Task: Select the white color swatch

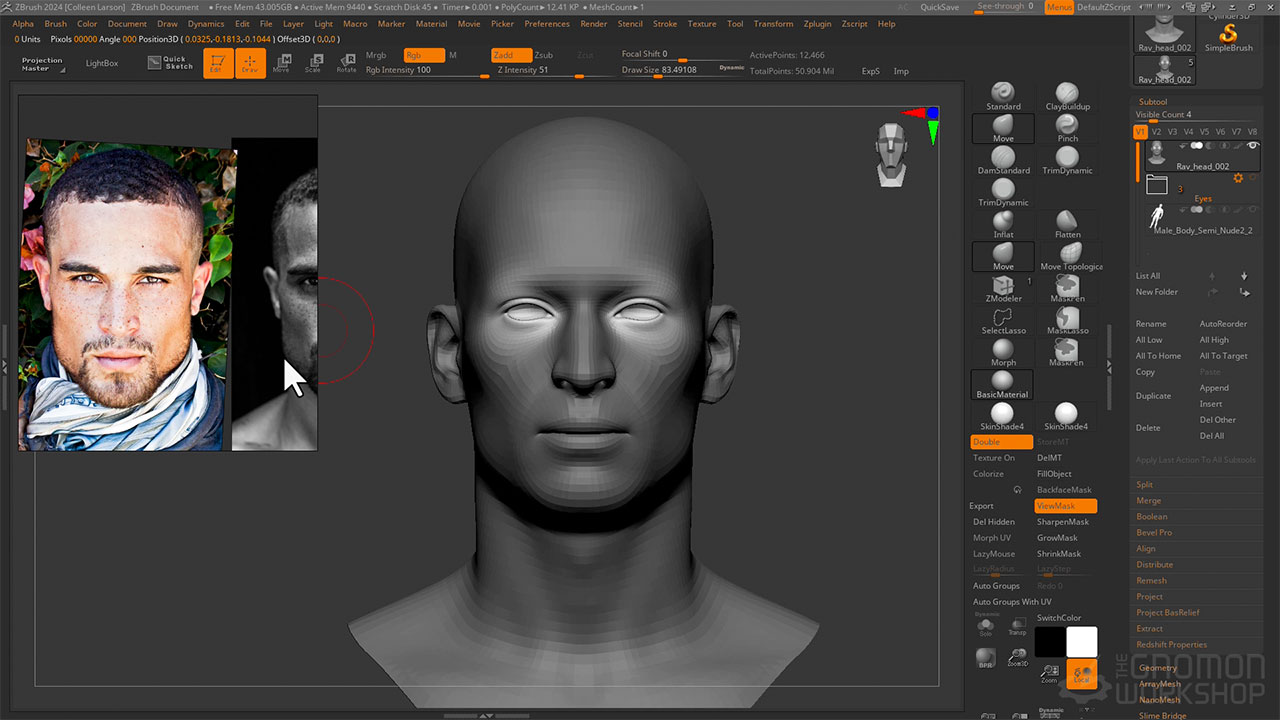Action: [x=1081, y=641]
